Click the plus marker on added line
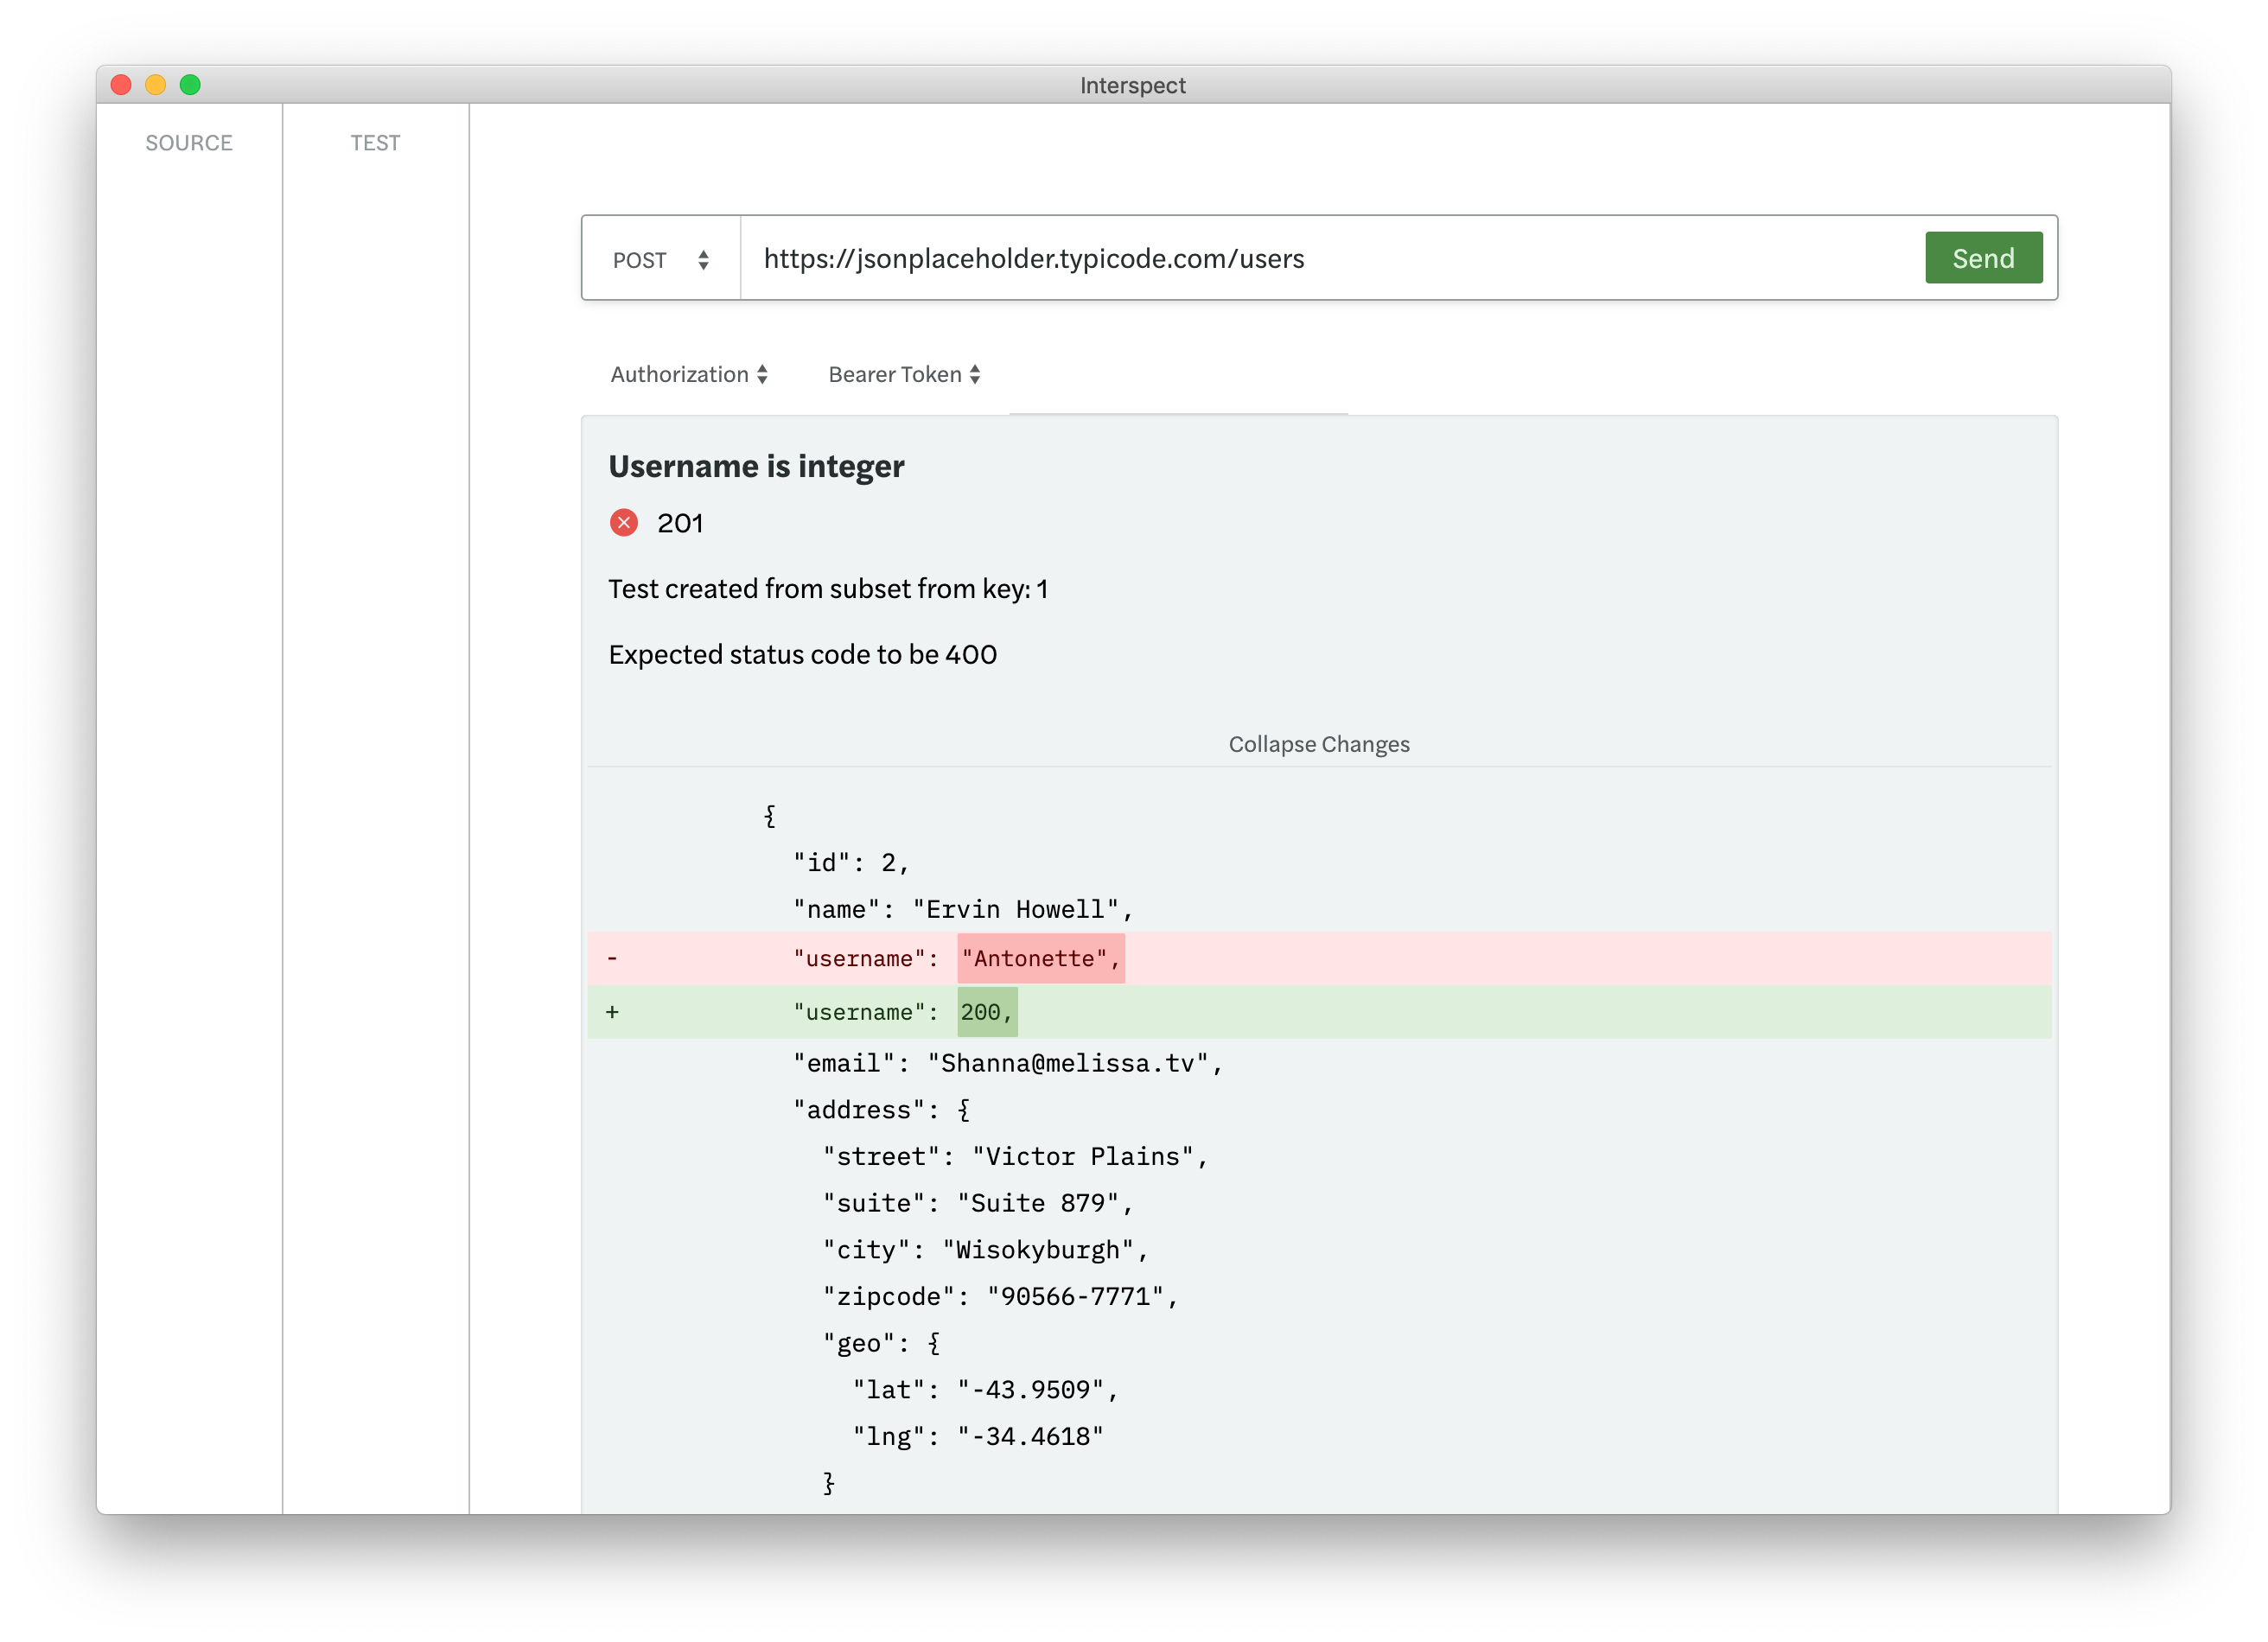 612,1012
